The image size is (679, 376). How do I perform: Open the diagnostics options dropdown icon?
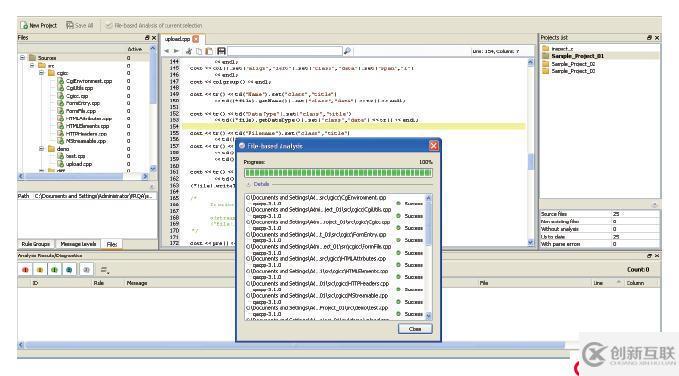tap(104, 270)
